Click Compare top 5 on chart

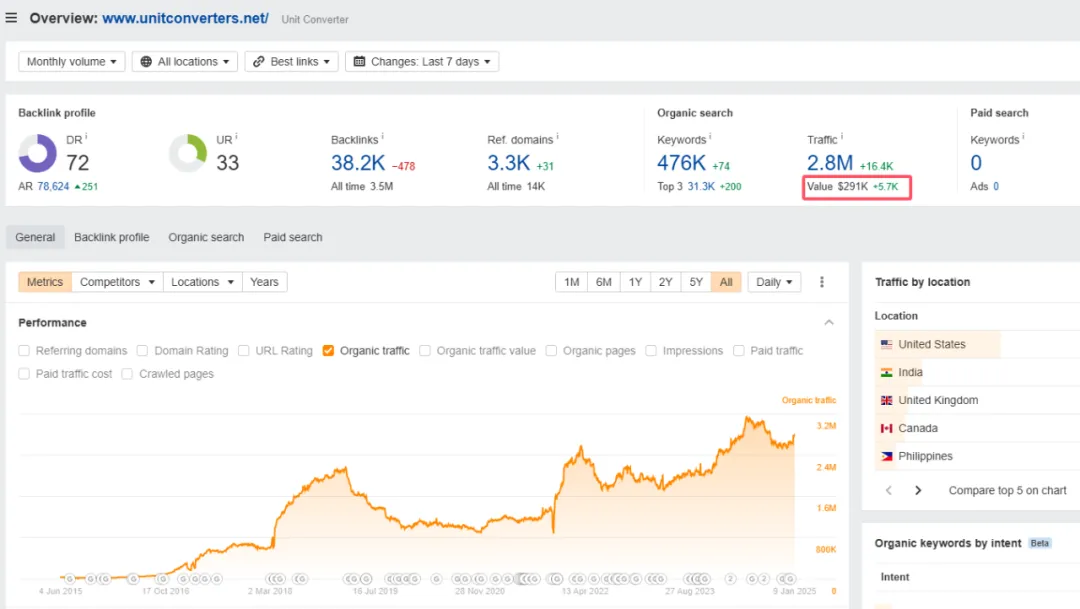pos(1008,491)
